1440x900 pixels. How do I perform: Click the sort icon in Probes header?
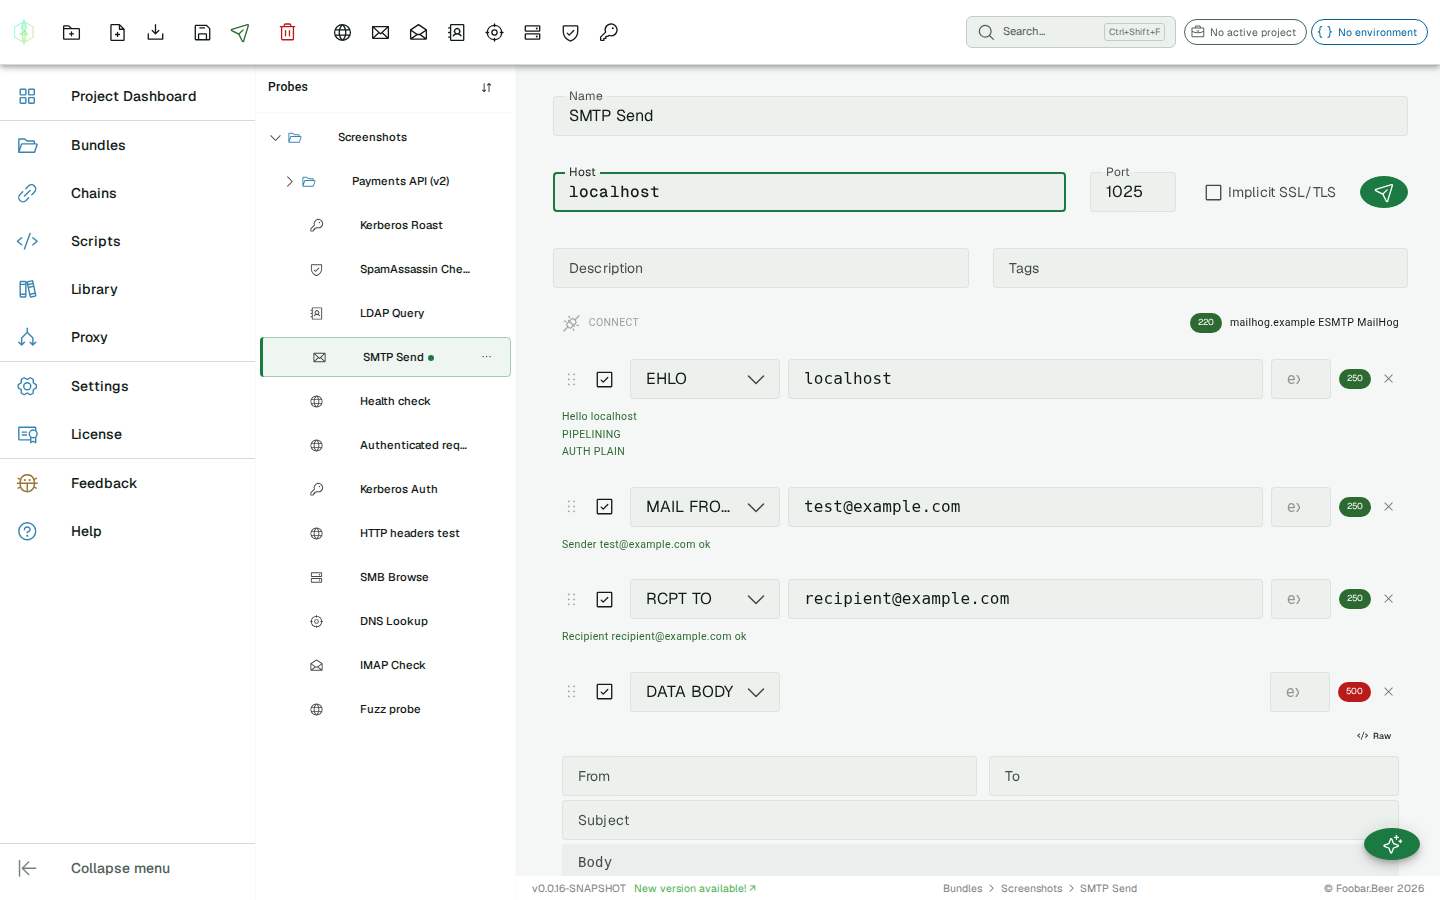pyautogui.click(x=486, y=87)
